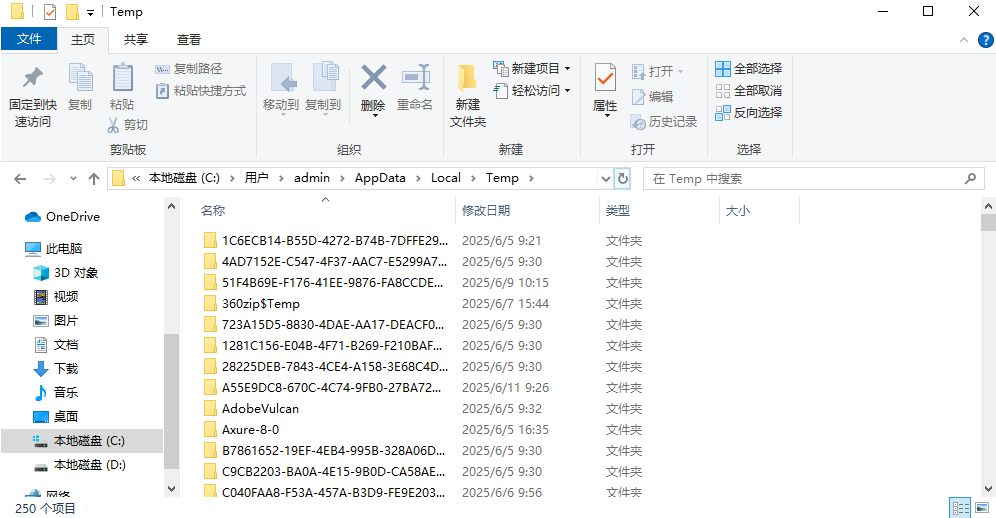Click the AppData breadcrumb segment
996x518 pixels.
click(380, 178)
